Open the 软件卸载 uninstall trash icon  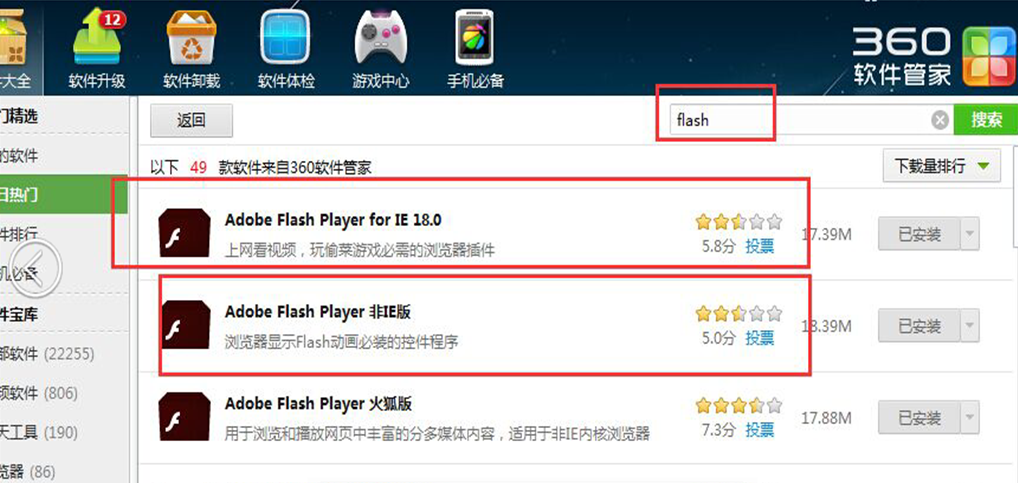coord(191,38)
